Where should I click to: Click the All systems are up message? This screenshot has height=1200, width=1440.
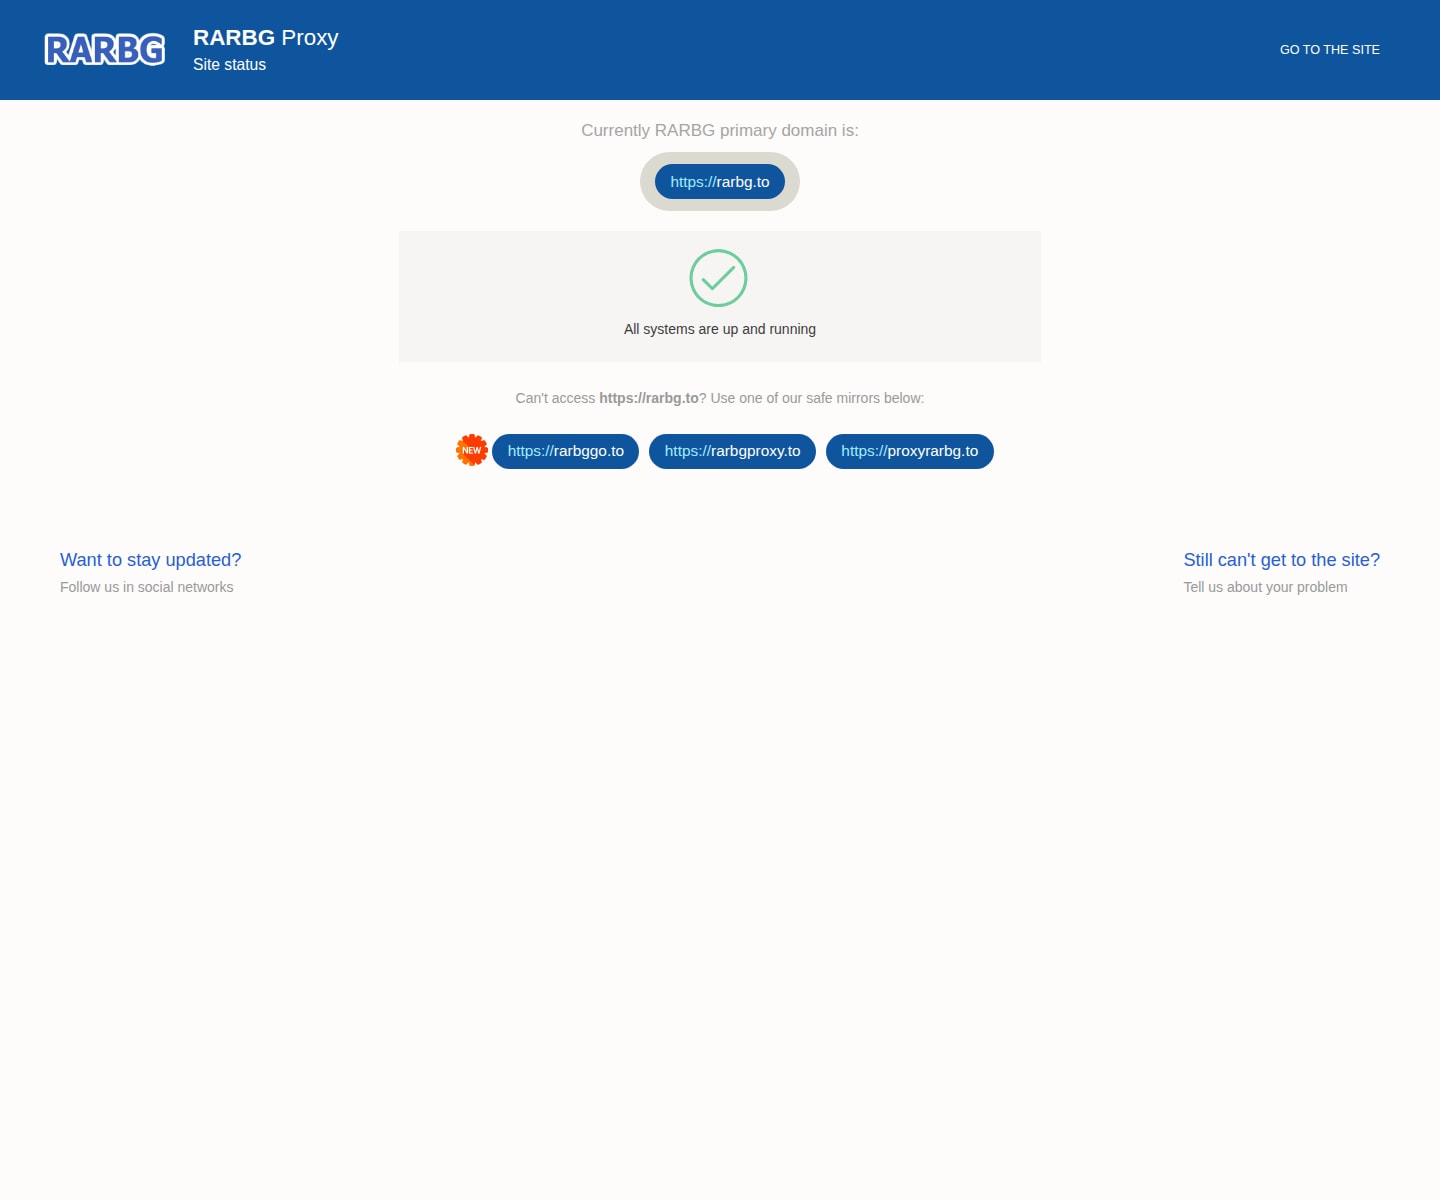(719, 329)
